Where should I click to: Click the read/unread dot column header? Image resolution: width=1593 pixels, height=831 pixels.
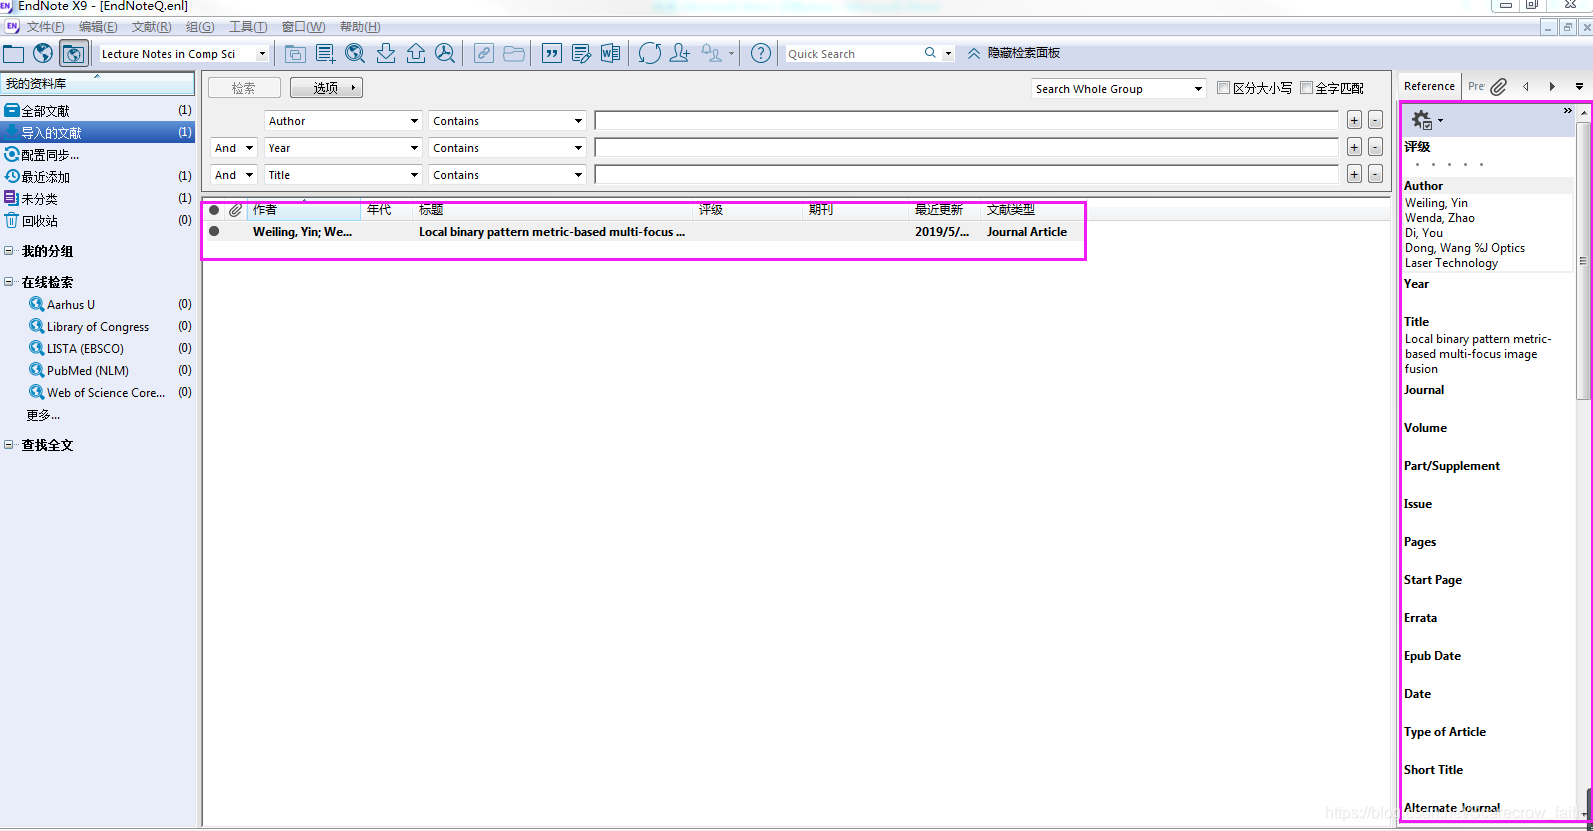click(x=214, y=210)
